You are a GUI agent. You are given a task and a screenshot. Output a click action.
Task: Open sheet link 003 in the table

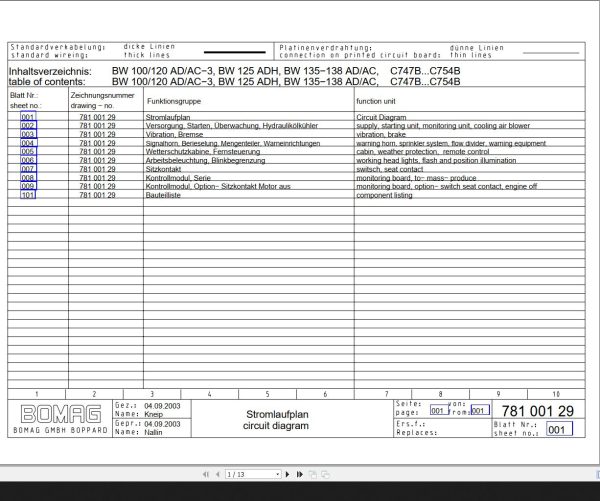[x=28, y=134]
